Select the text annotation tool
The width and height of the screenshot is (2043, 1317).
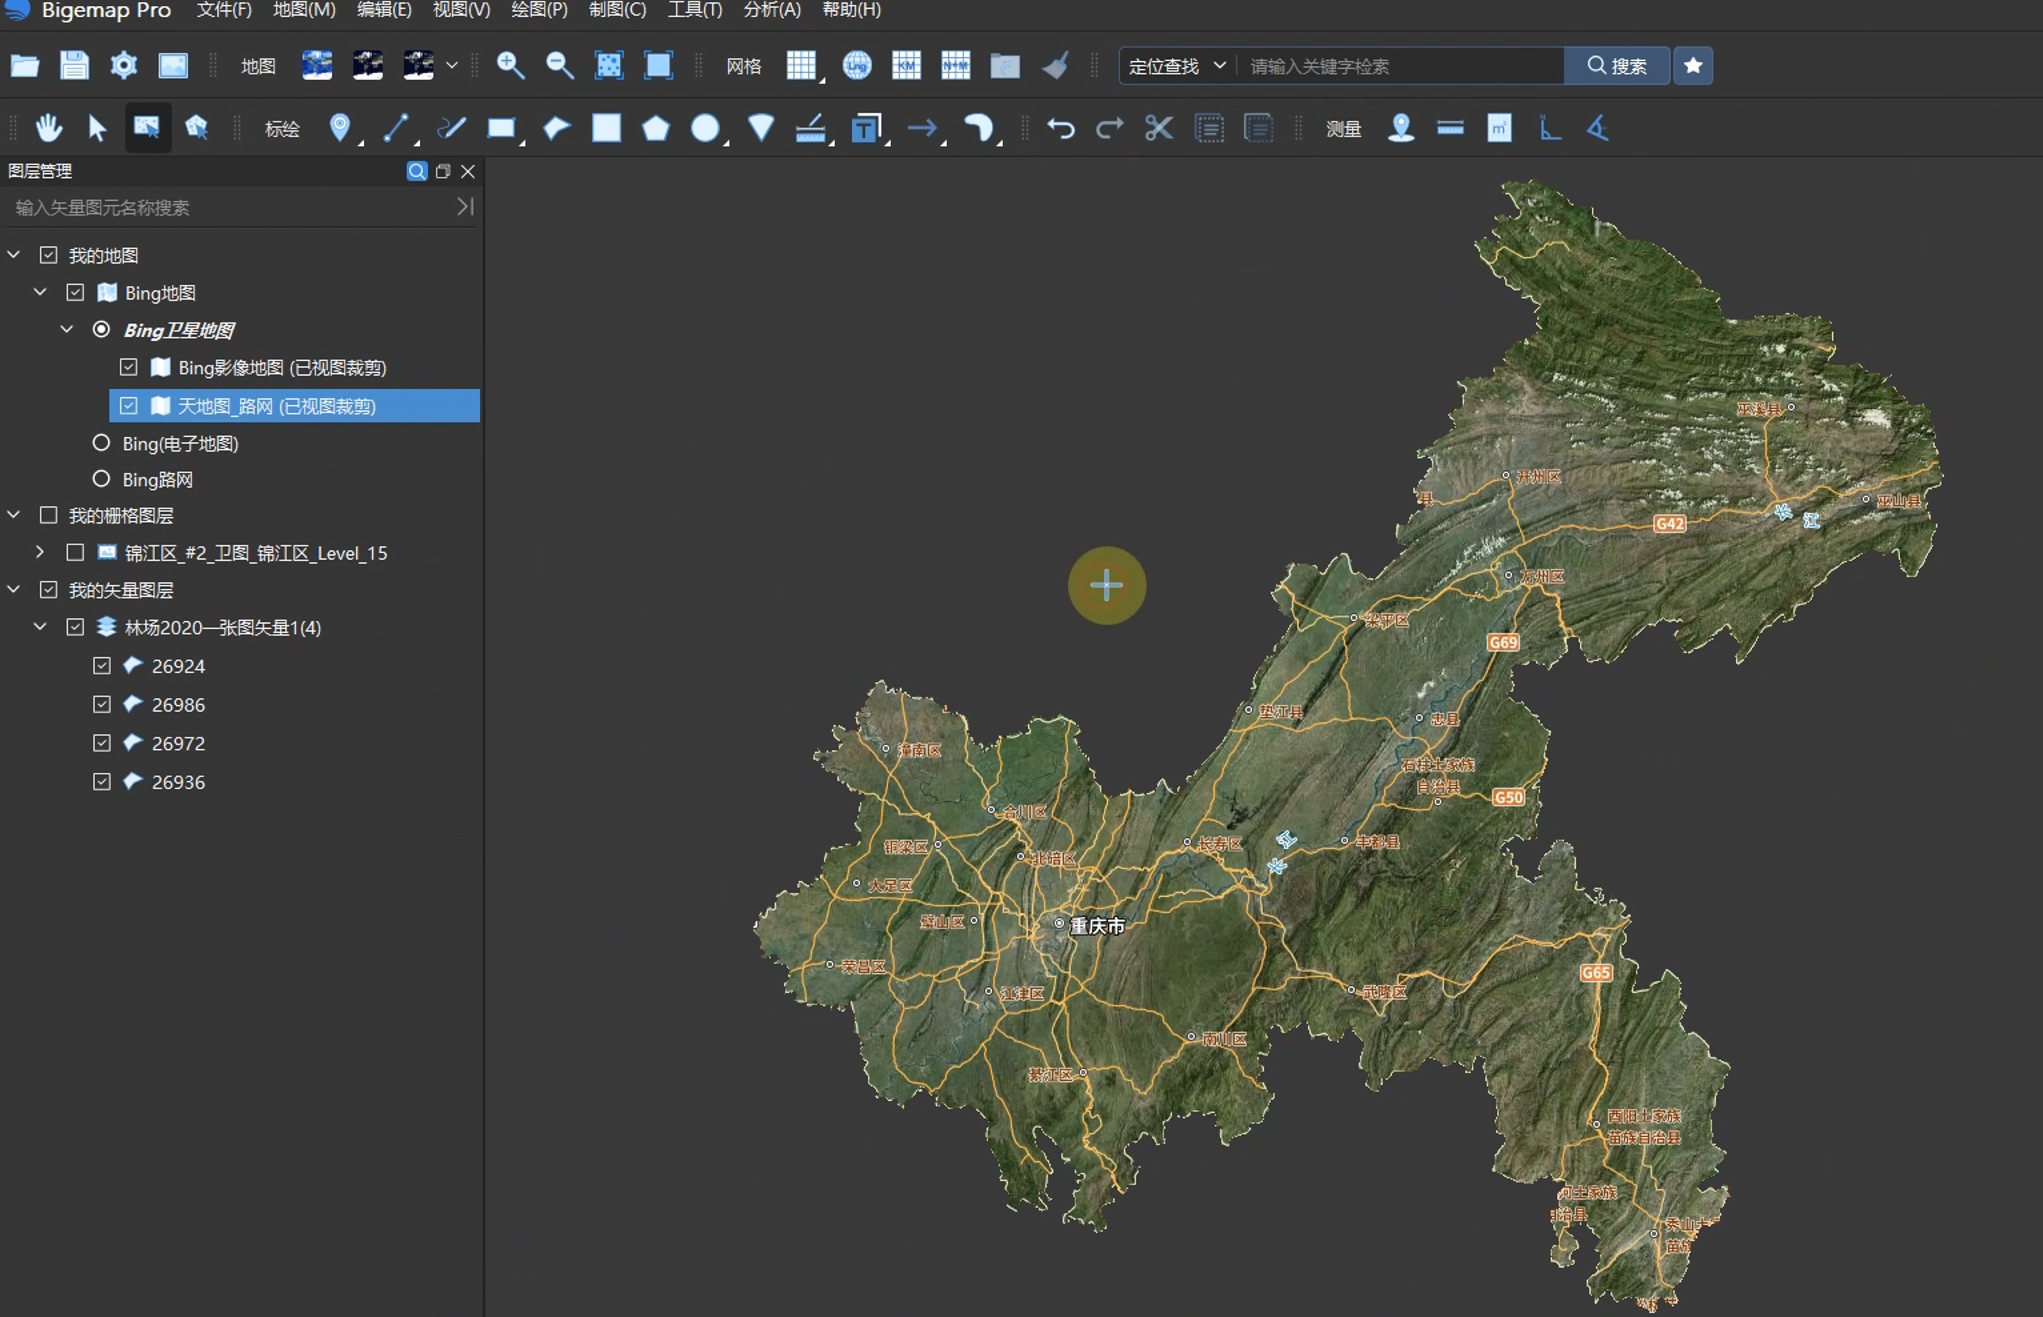click(x=866, y=128)
